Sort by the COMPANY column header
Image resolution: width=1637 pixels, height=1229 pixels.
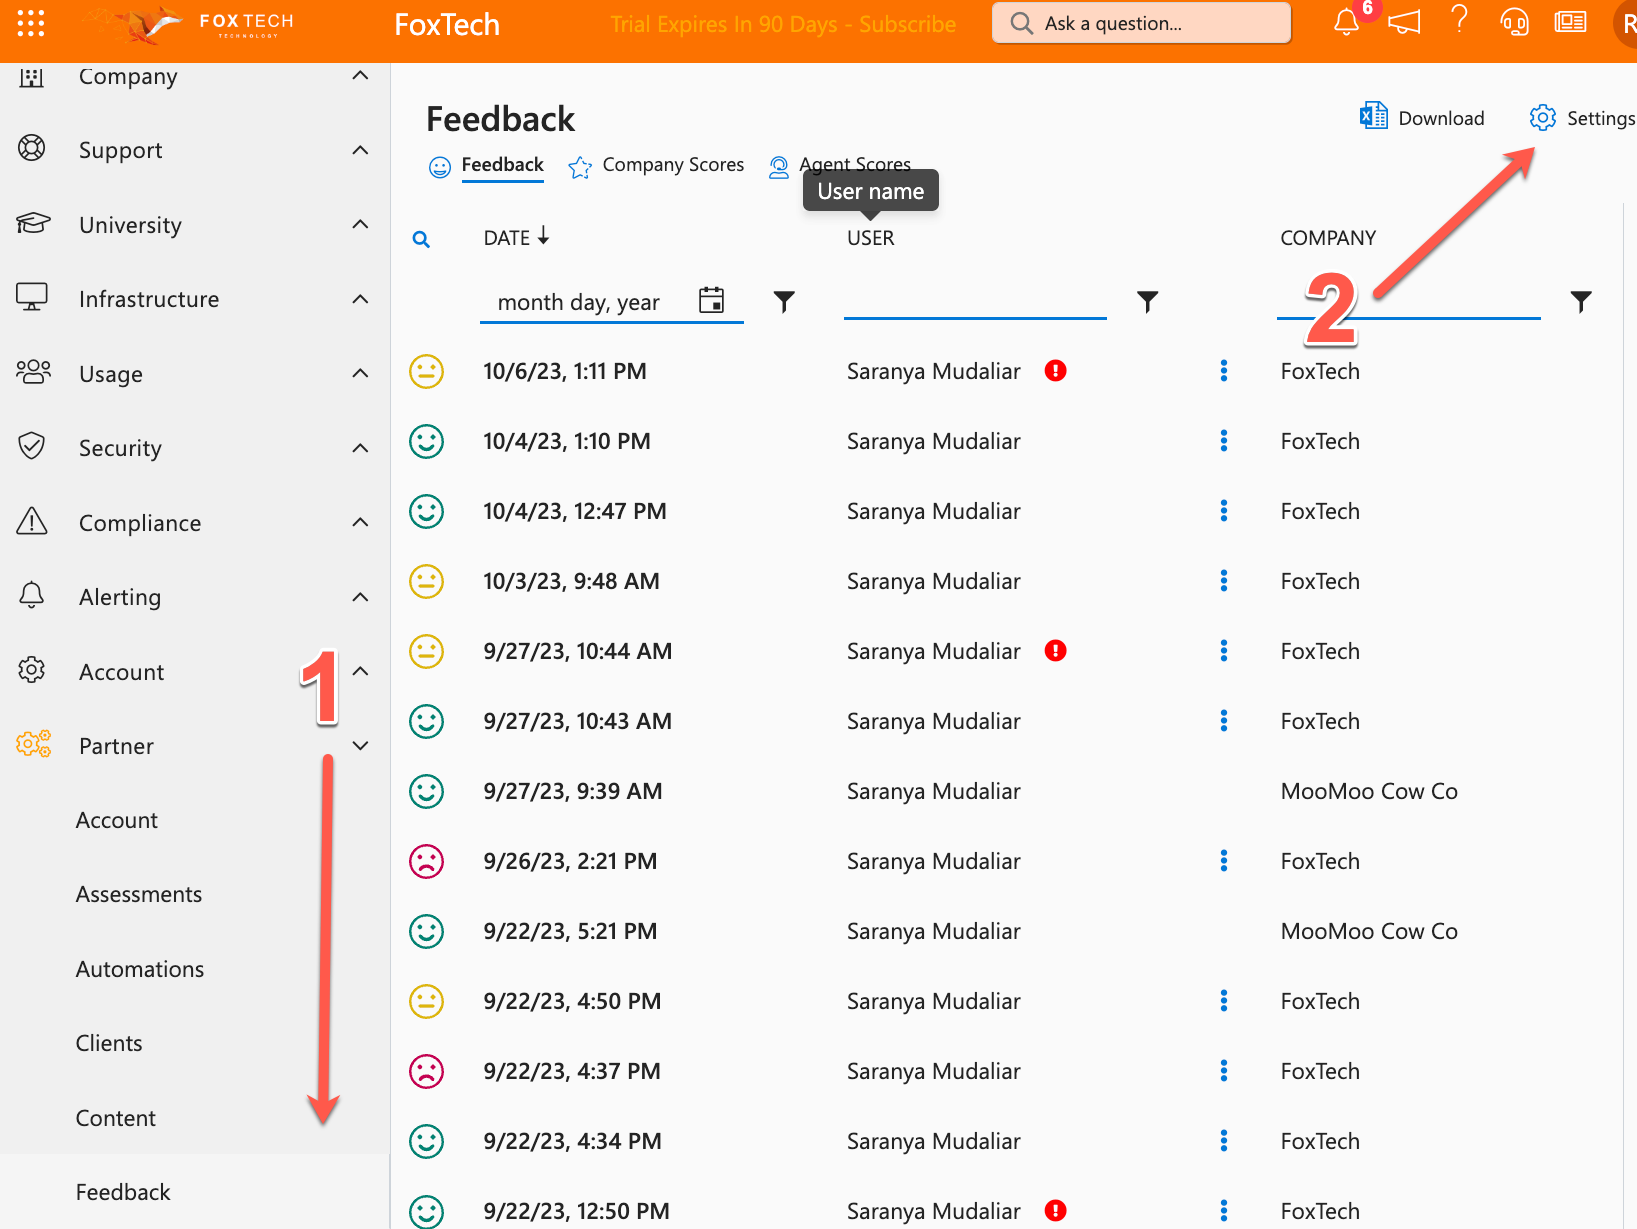[1328, 238]
